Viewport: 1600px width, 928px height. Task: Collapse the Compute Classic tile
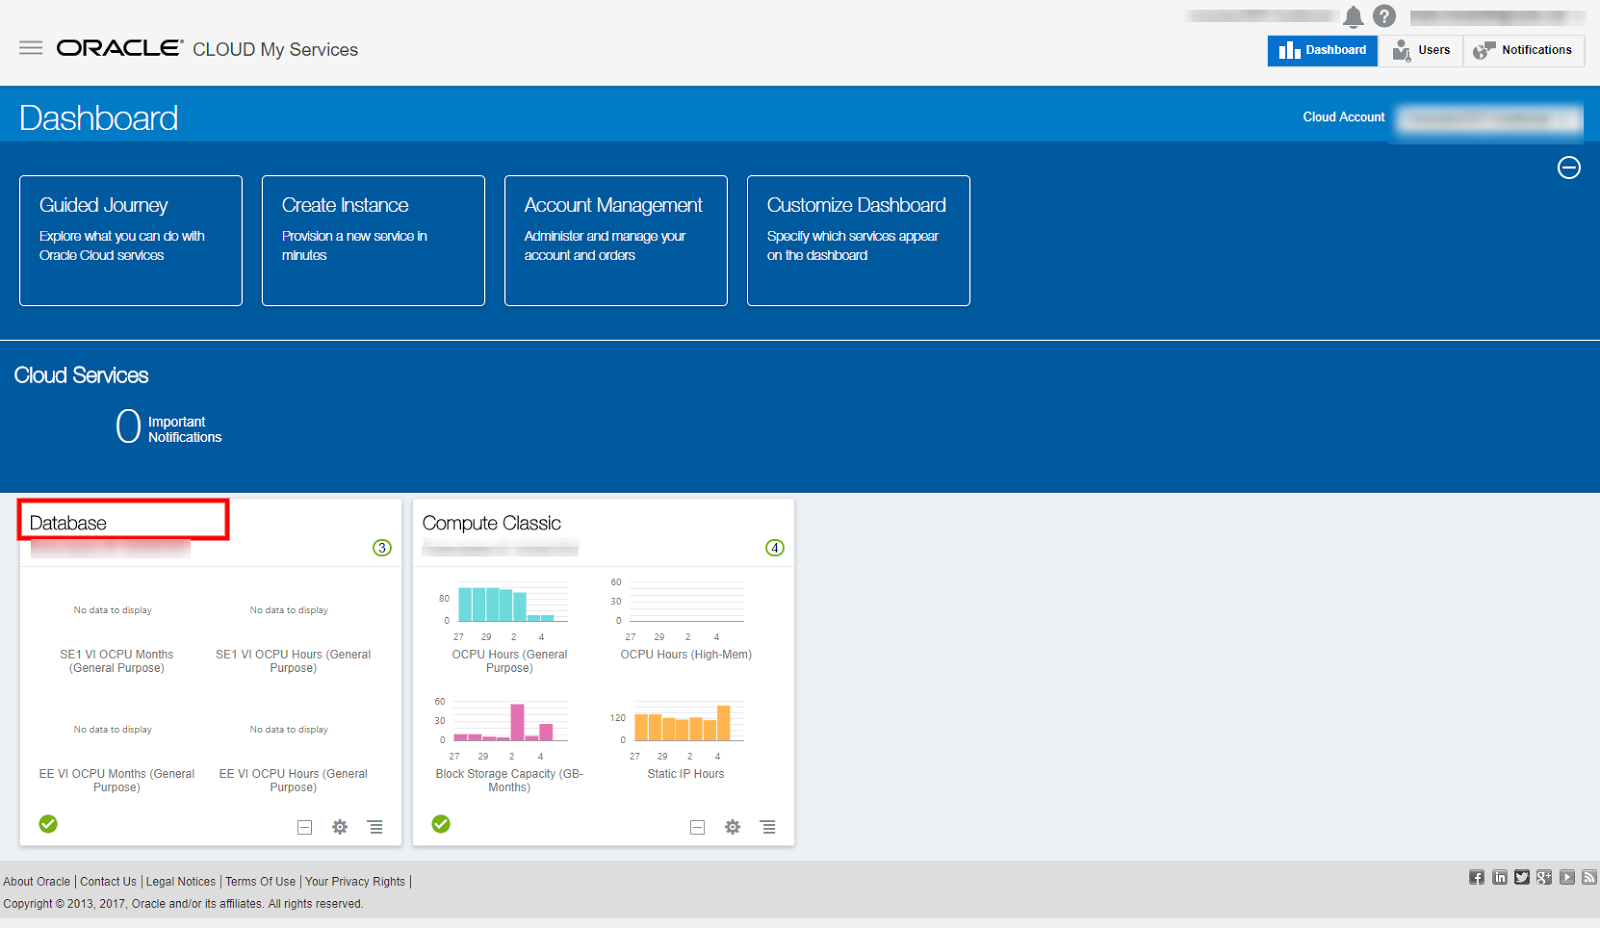[x=697, y=827]
